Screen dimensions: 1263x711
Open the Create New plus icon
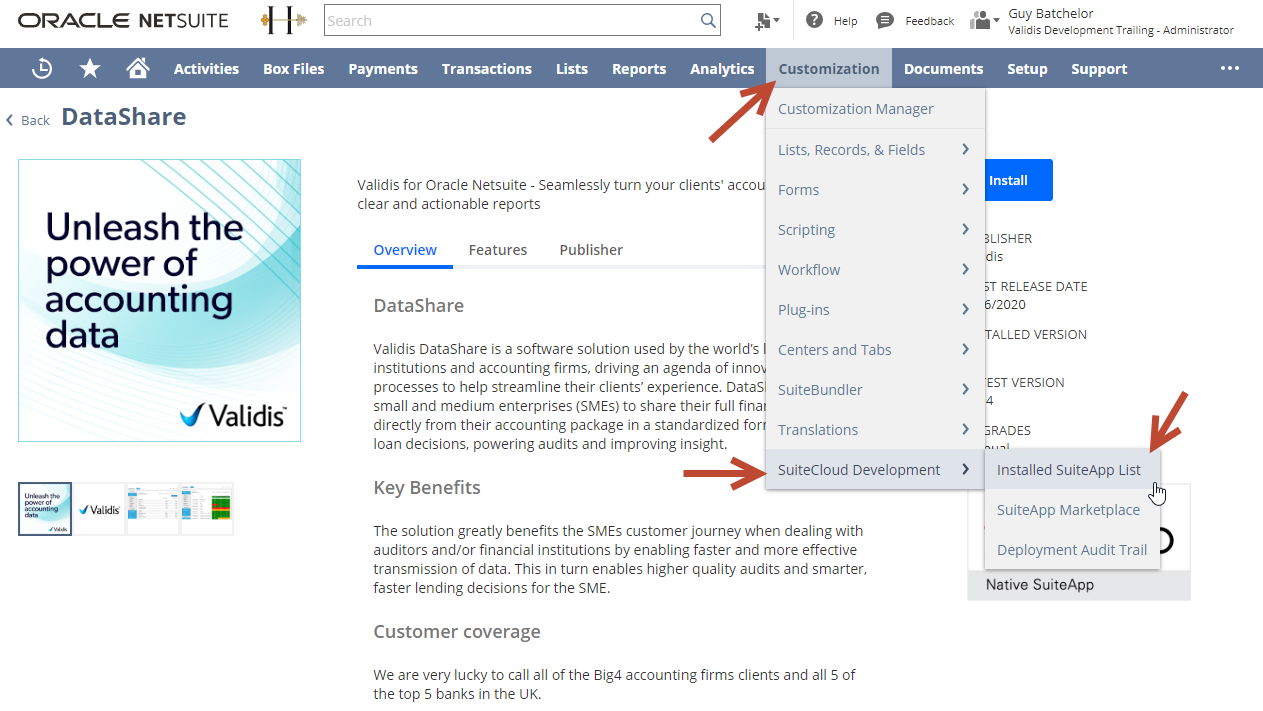[x=767, y=20]
